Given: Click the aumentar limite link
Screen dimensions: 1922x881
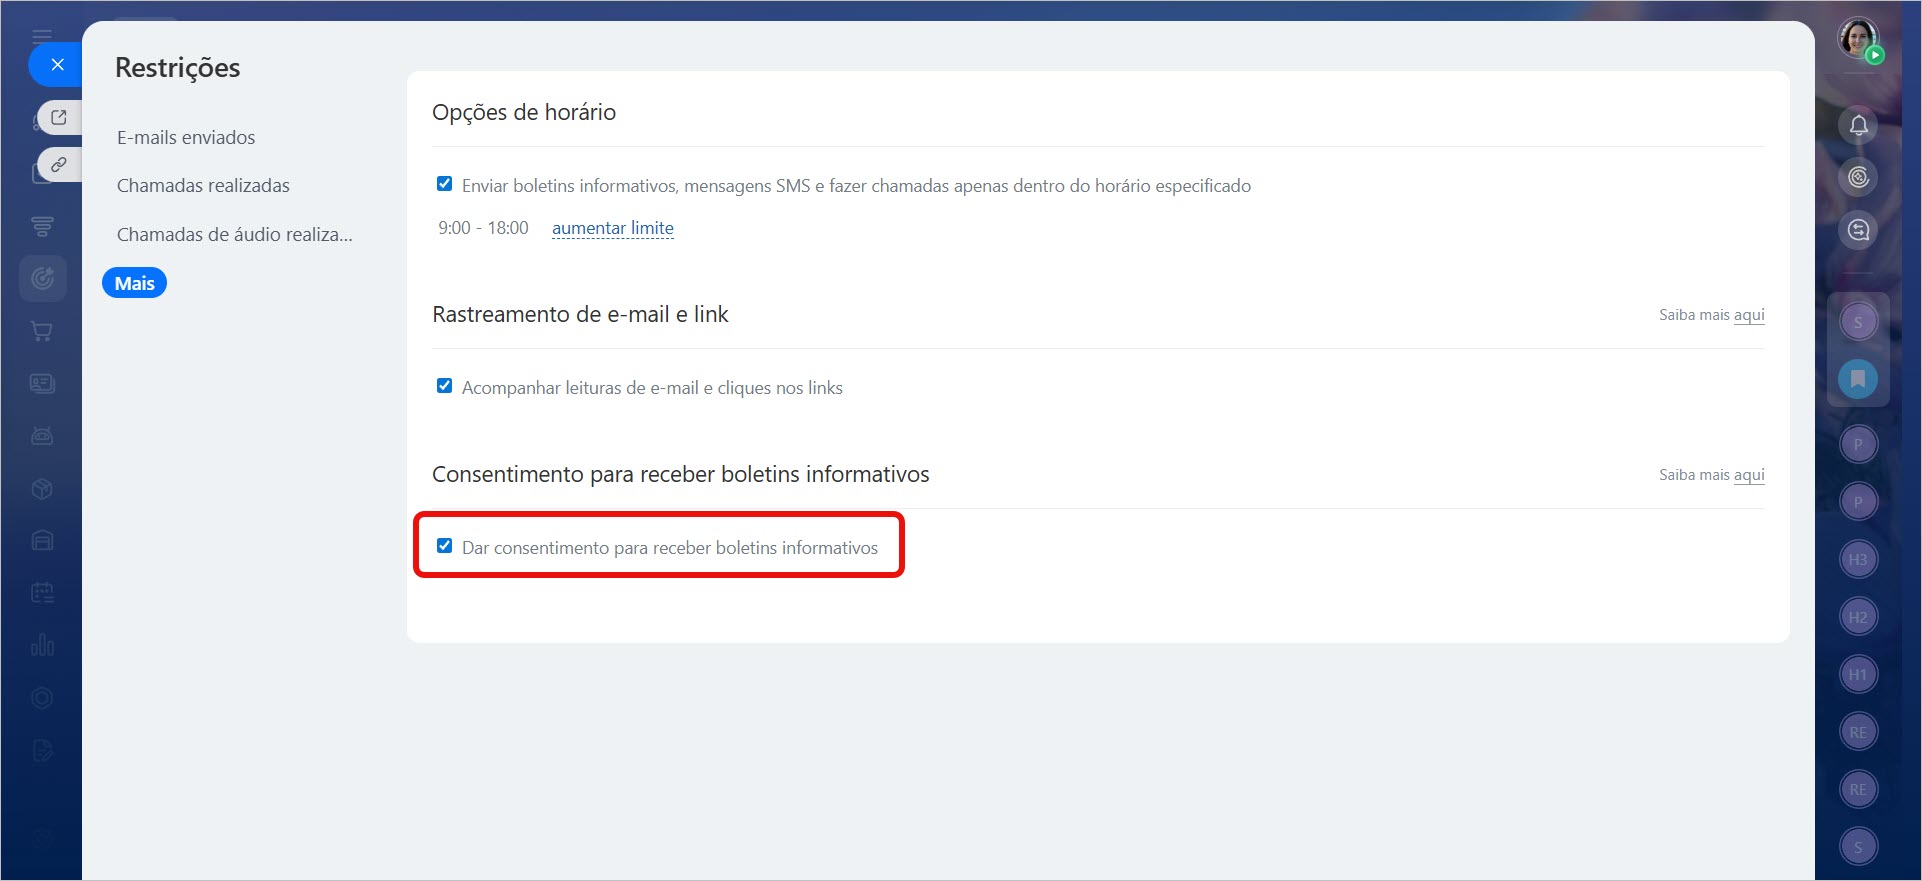Looking at the screenshot, I should (612, 228).
